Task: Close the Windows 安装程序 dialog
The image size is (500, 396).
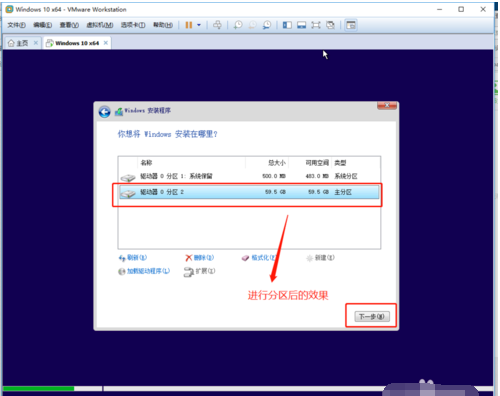Action: point(387,105)
